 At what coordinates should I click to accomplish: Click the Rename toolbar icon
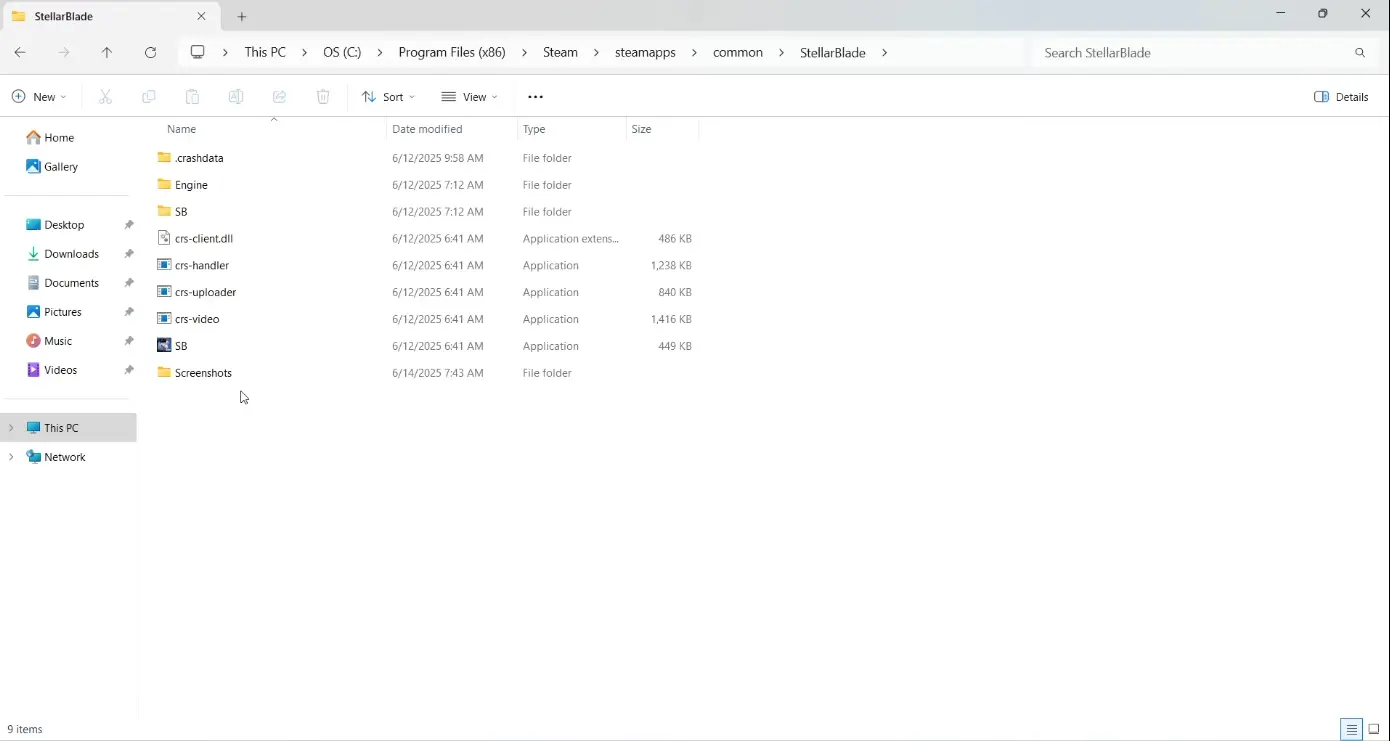point(236,97)
